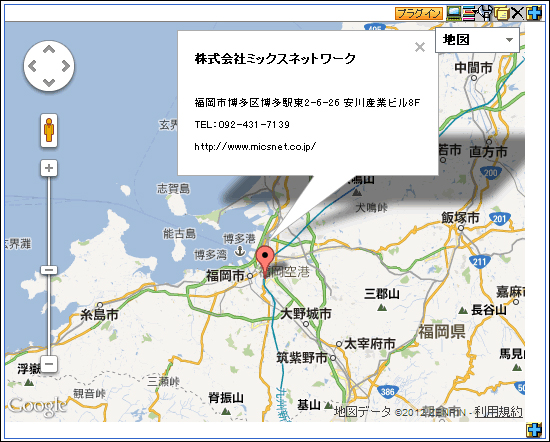Click the 長谷山 mountain label
The width and height of the screenshot is (550, 442).
(489, 310)
